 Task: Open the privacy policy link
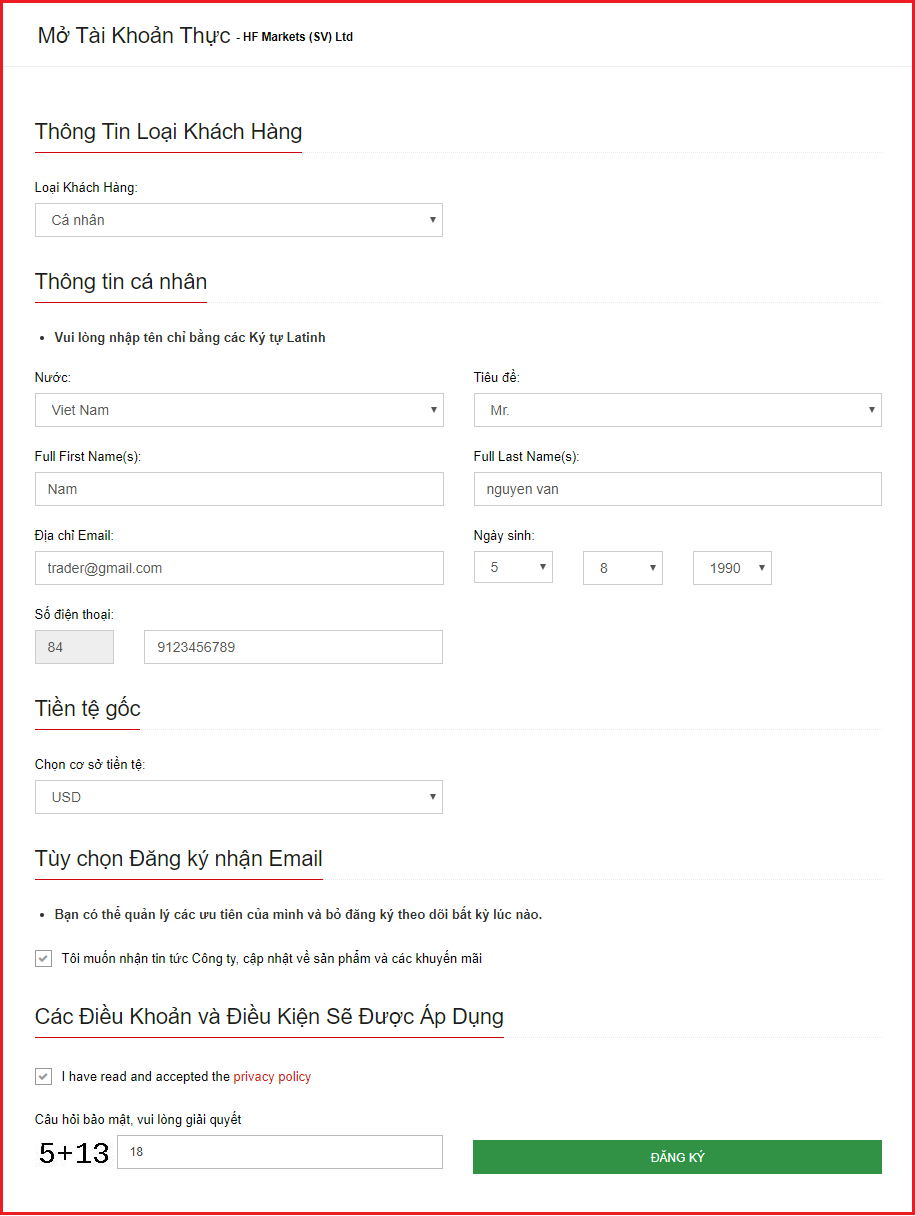click(272, 1077)
